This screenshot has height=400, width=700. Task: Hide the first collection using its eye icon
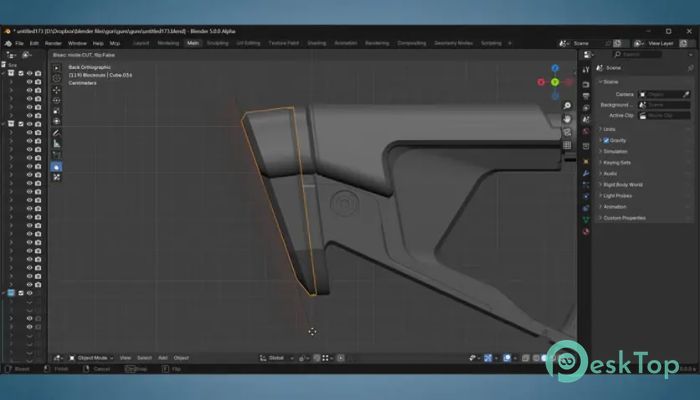[29, 73]
